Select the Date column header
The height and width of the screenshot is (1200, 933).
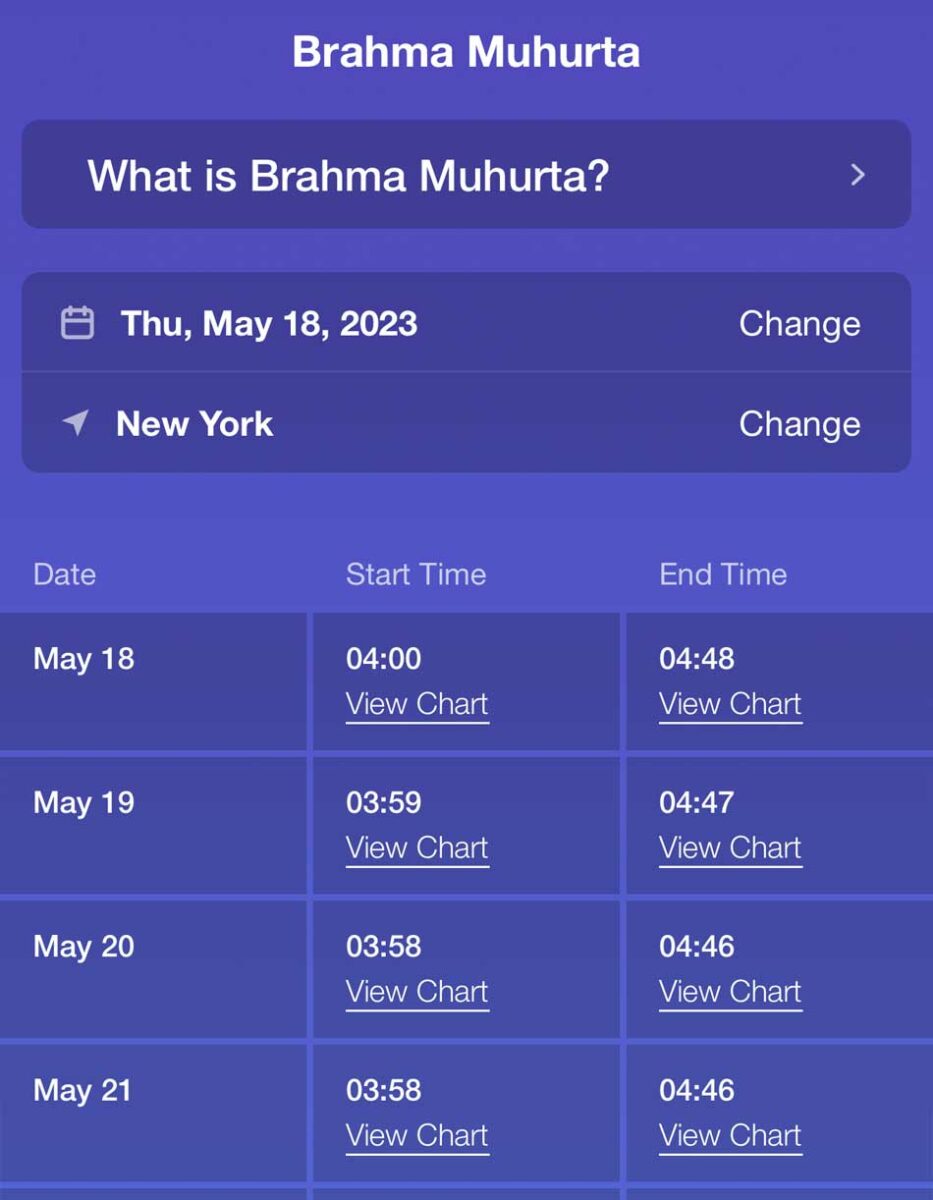click(x=63, y=574)
